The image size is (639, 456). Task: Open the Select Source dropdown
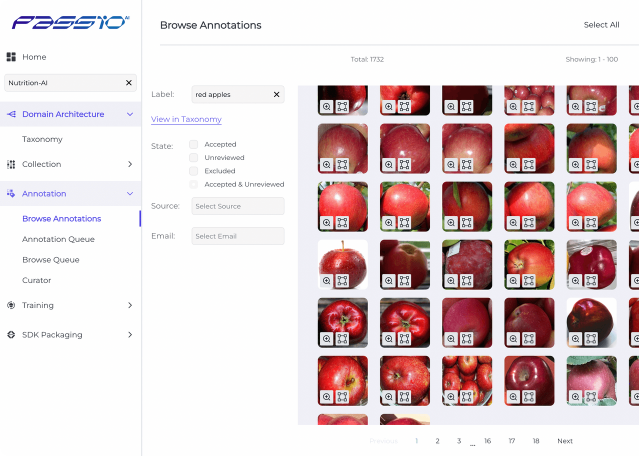click(238, 206)
